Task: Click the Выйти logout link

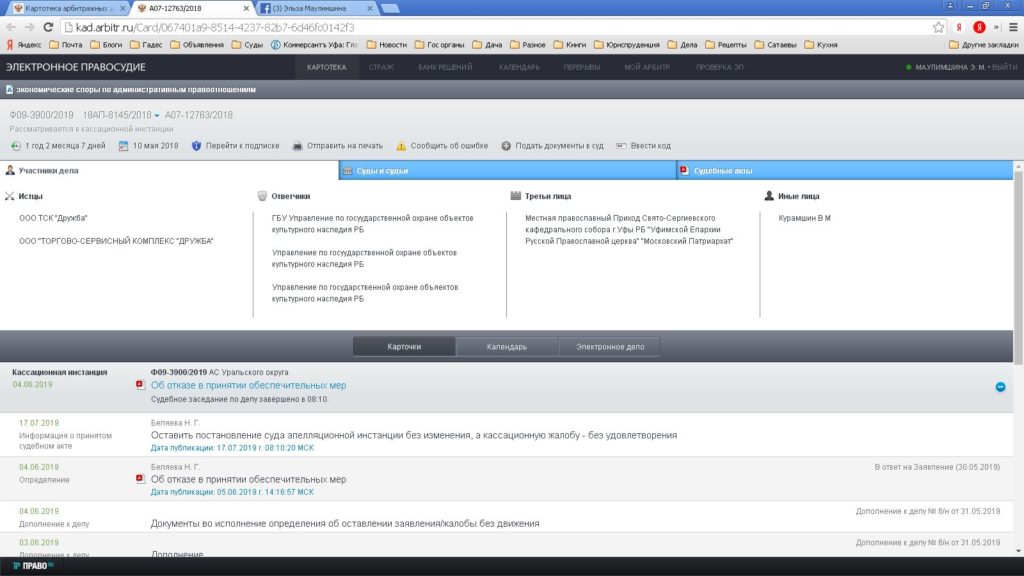Action: pyautogui.click(x=1003, y=67)
